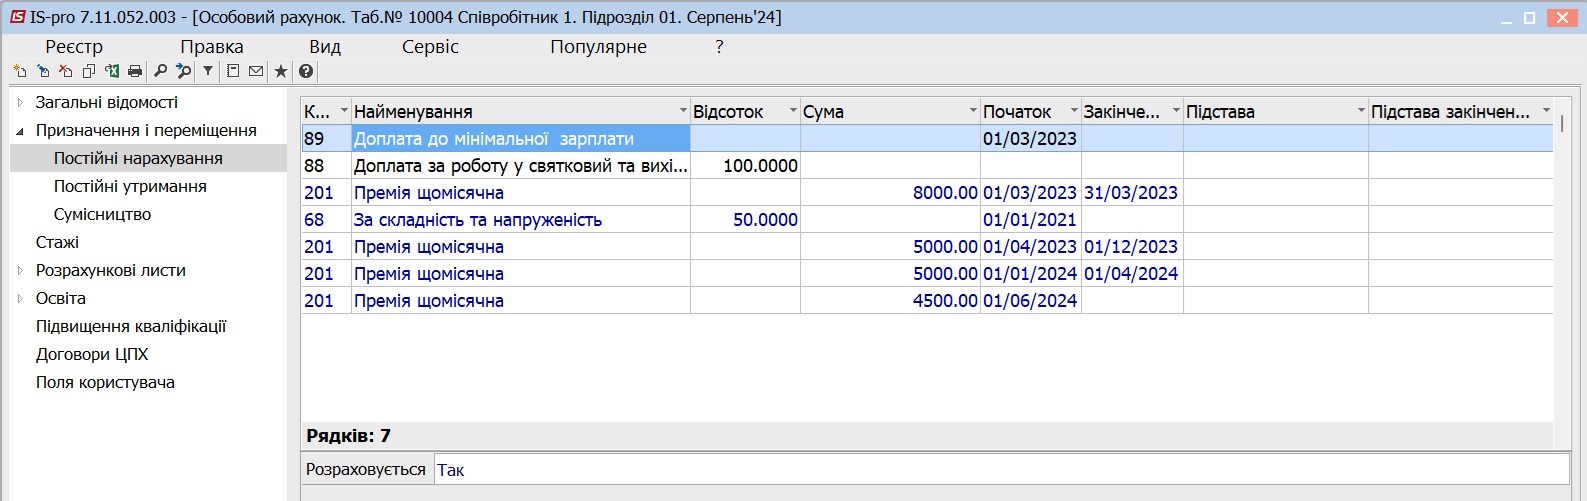Open help via question mark icon
The image size is (1587, 501).
pos(306,71)
